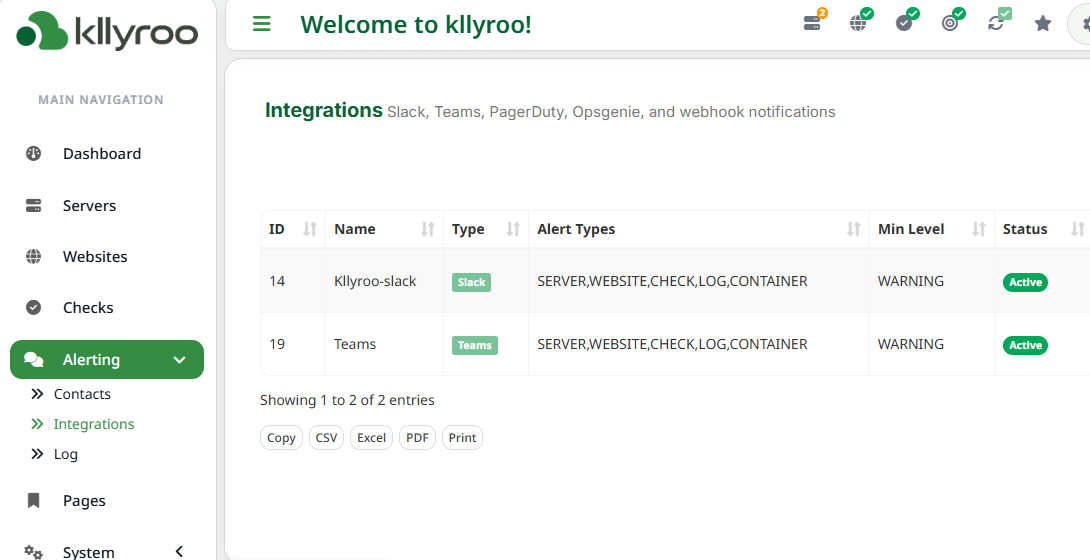Click the star favorites icon
1090x560 pixels.
click(x=1043, y=24)
